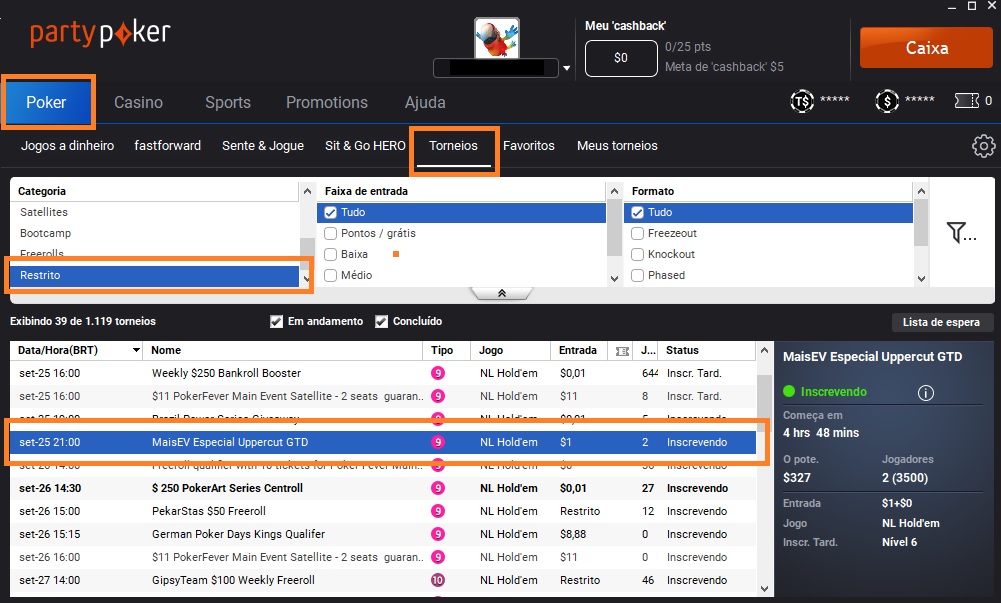
Task: Toggle Concluído checkbox
Action: click(x=381, y=322)
